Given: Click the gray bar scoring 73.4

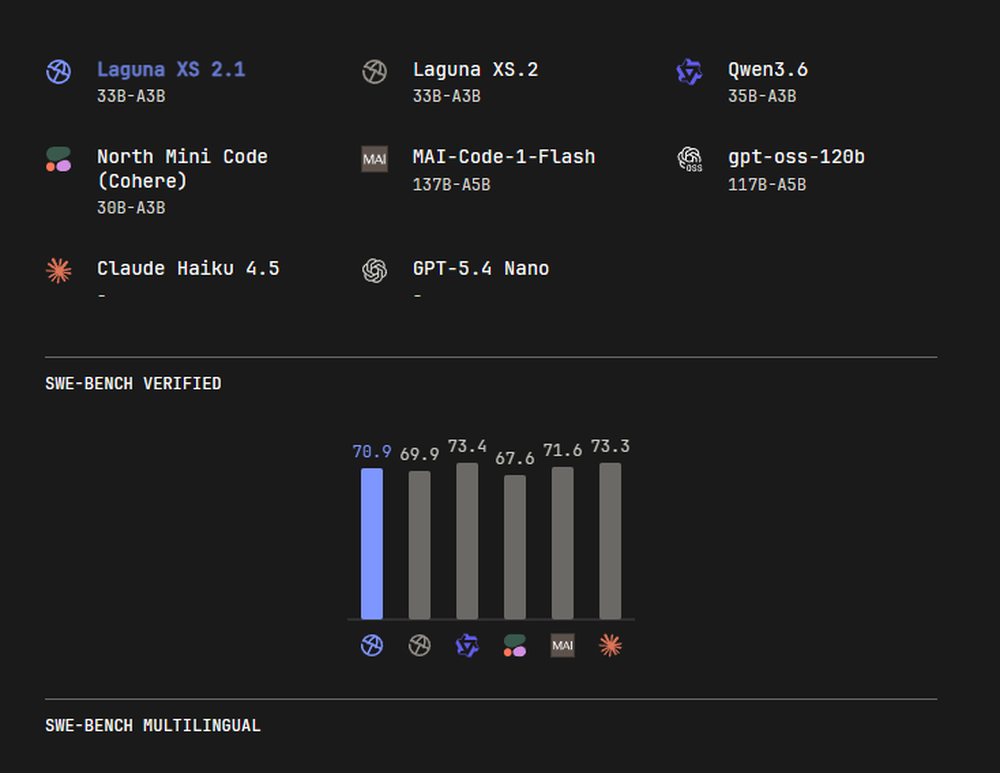Looking at the screenshot, I should (x=467, y=541).
